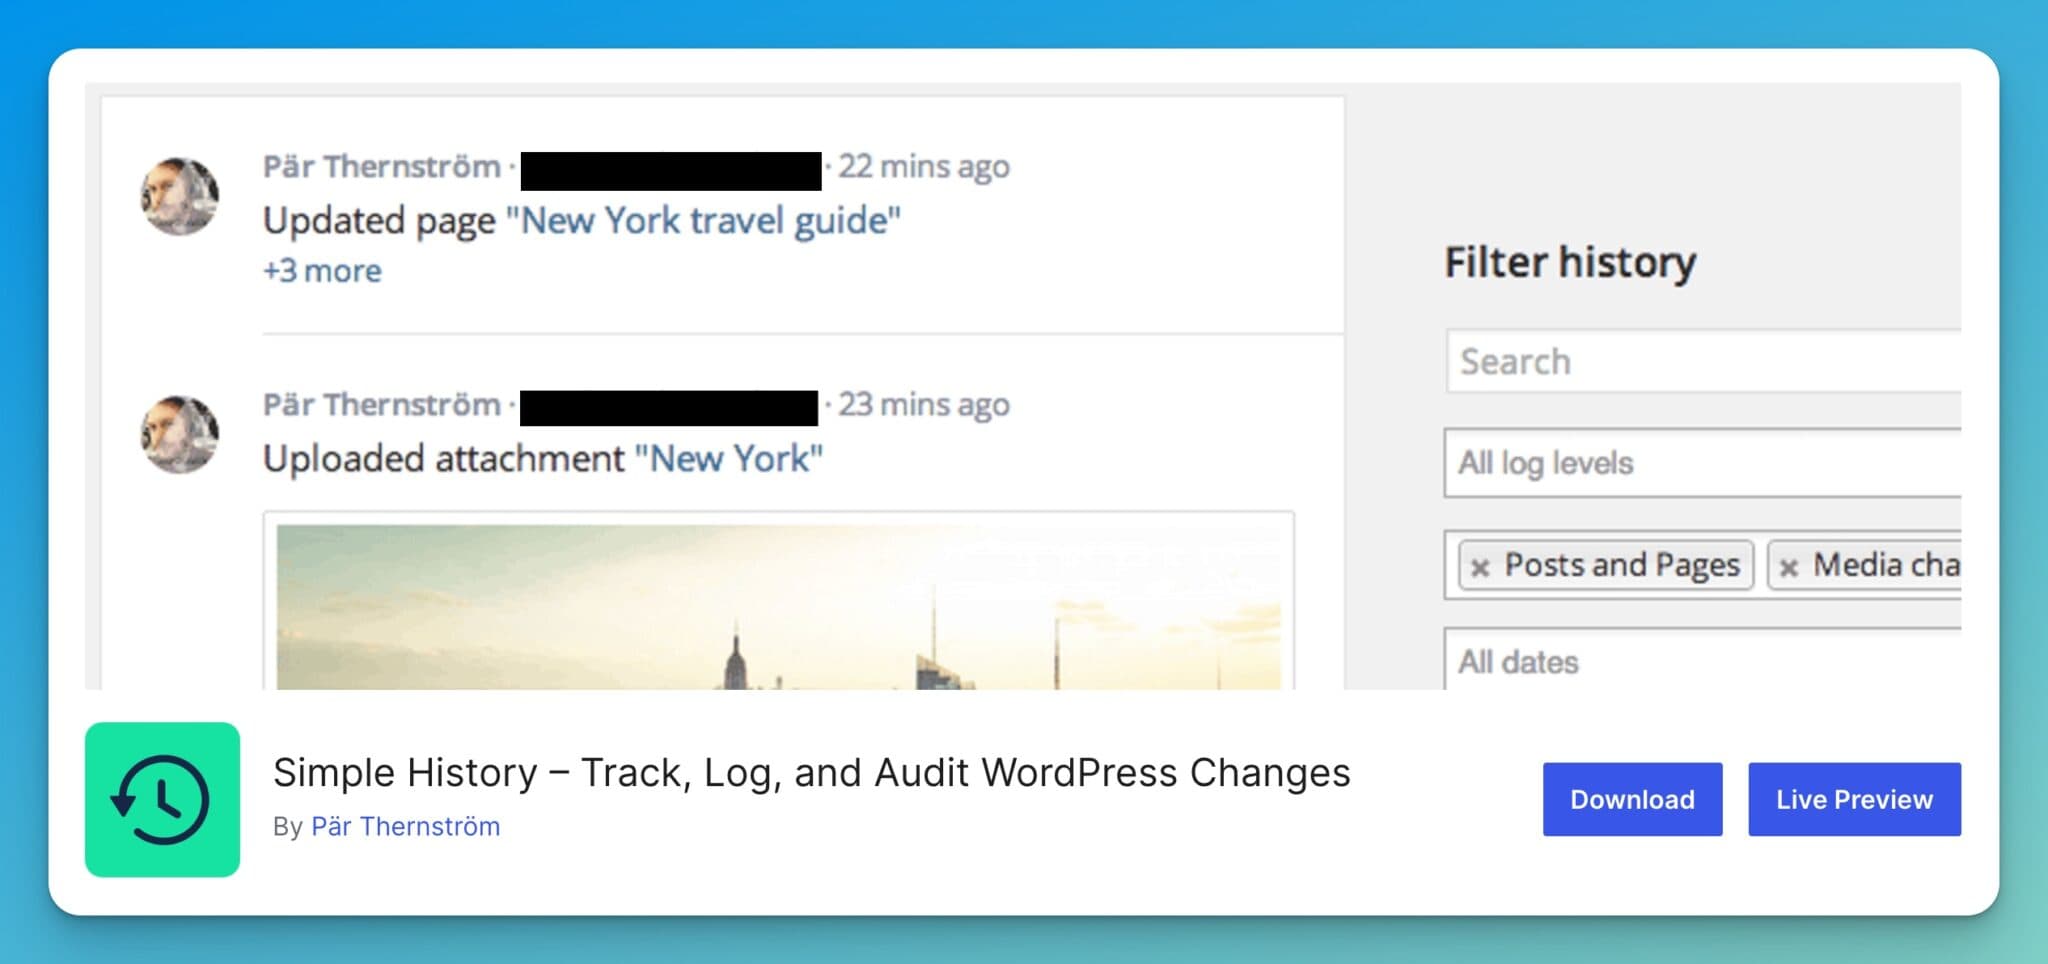Click the avatar beside the uploaded attachment entry

coord(180,436)
